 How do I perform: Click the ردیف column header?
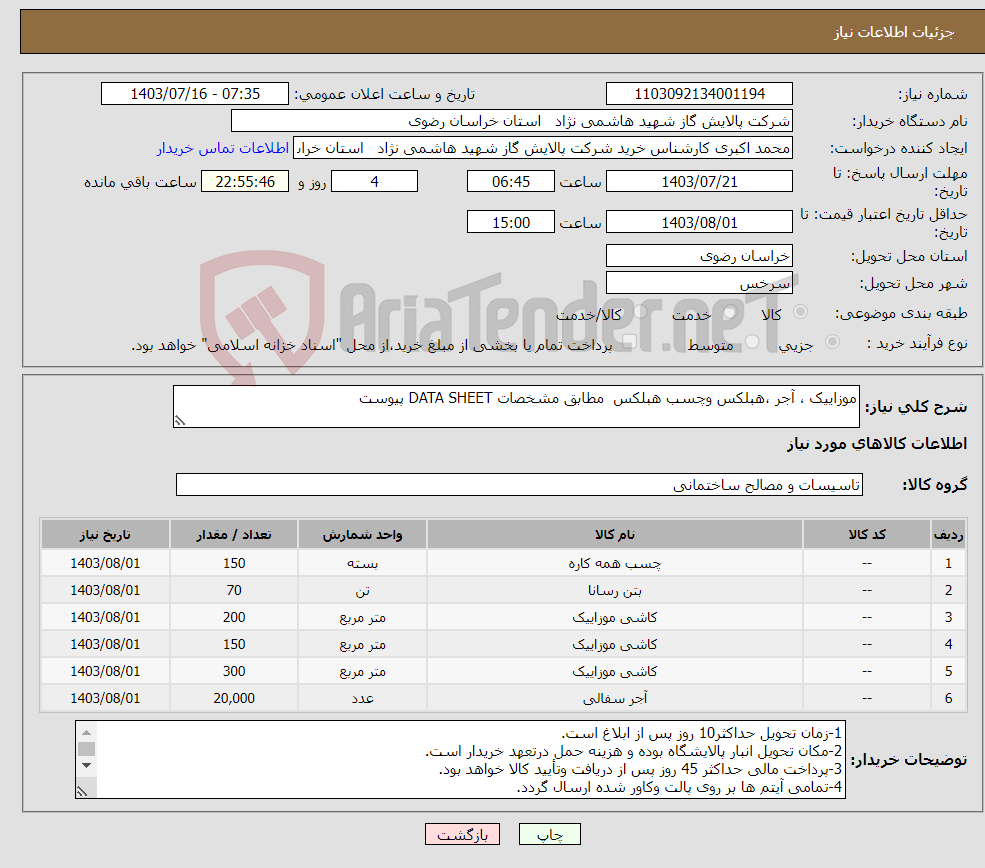[949, 534]
